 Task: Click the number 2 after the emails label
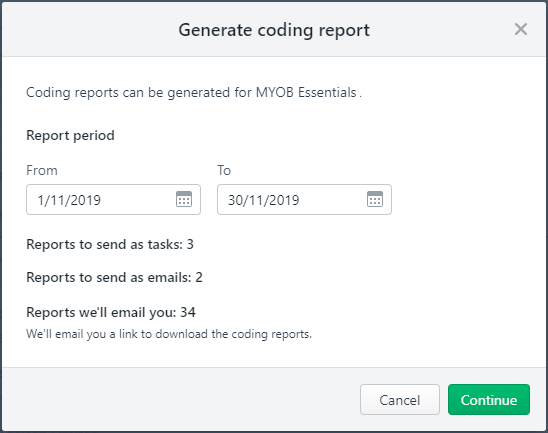click(199, 277)
